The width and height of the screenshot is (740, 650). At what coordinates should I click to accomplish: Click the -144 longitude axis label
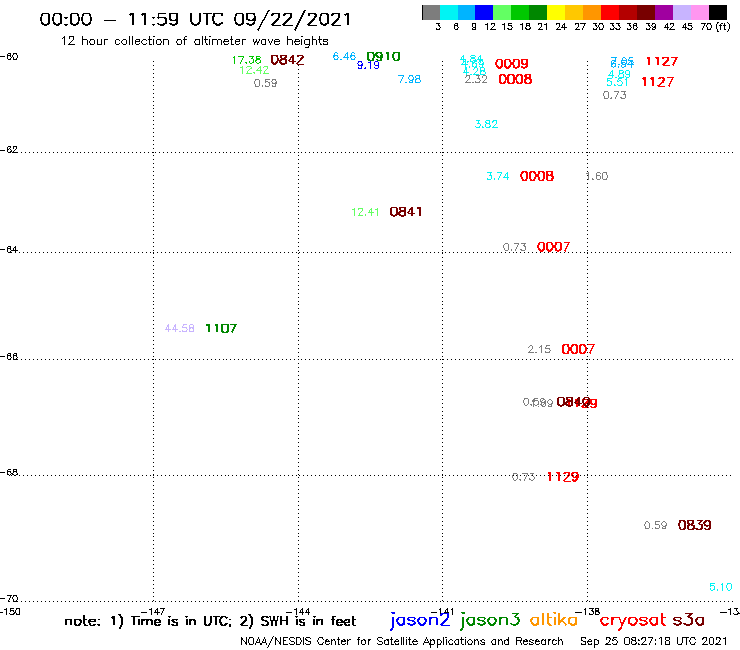tap(298, 611)
